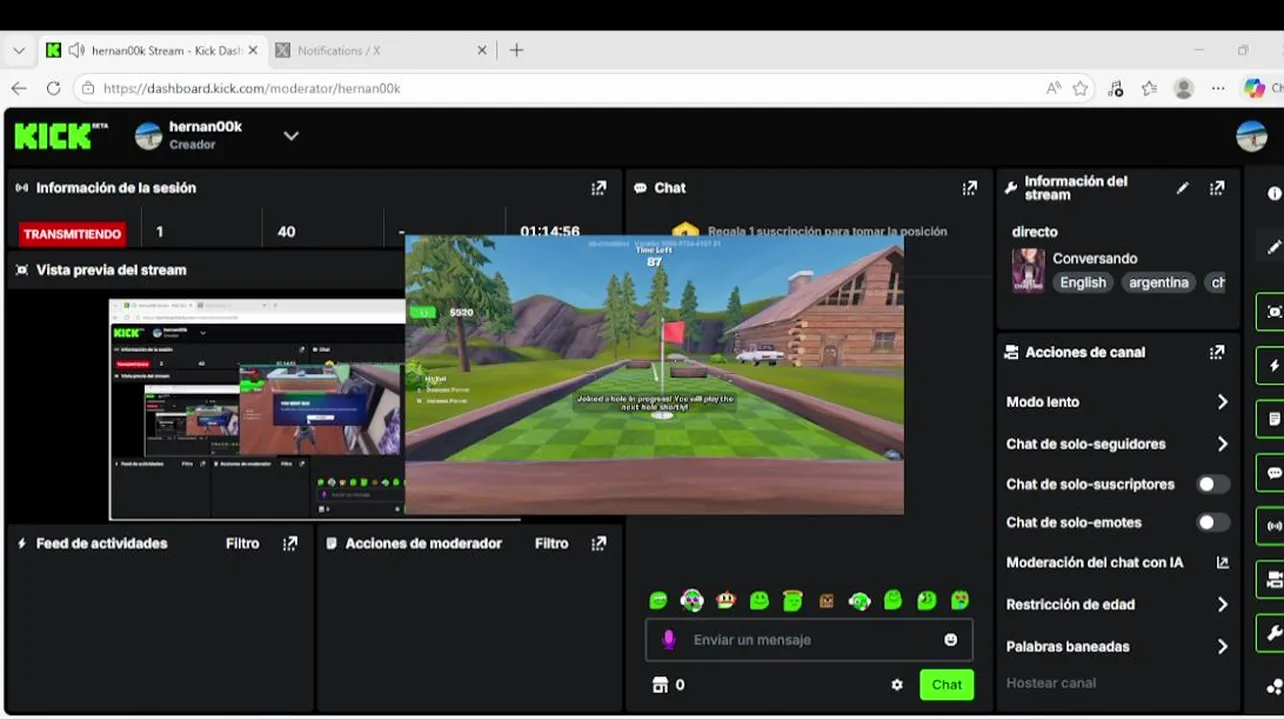
Task: Click the Hostear canal link
Action: pyautogui.click(x=1050, y=683)
